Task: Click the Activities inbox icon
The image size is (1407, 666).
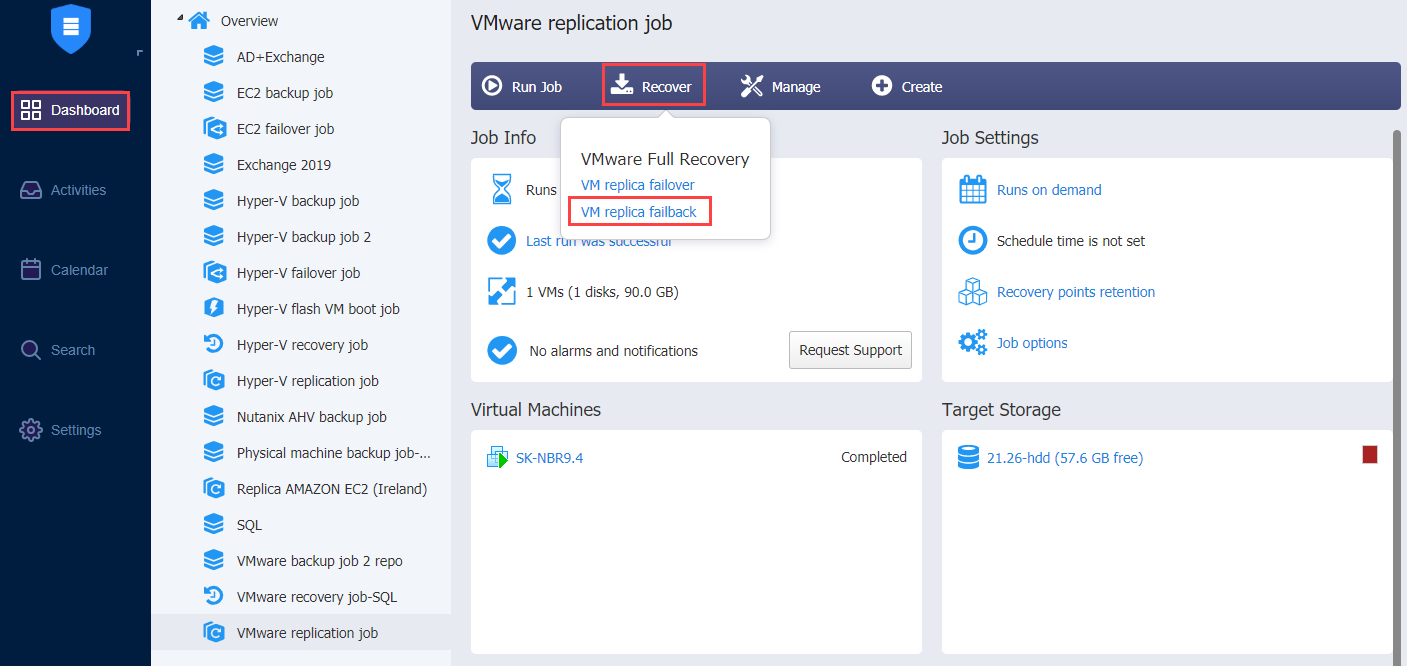Action: click(31, 190)
